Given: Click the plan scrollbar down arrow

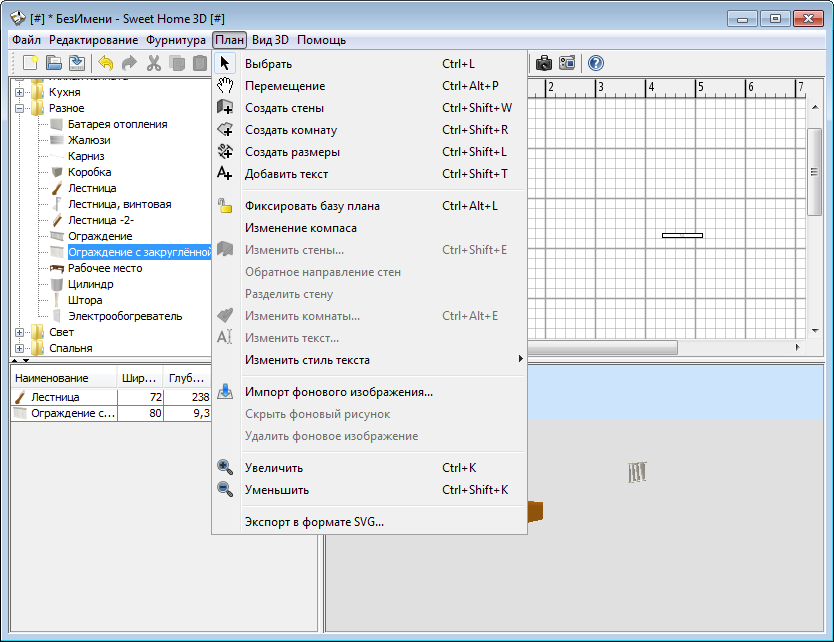Looking at the screenshot, I should pos(815,331).
